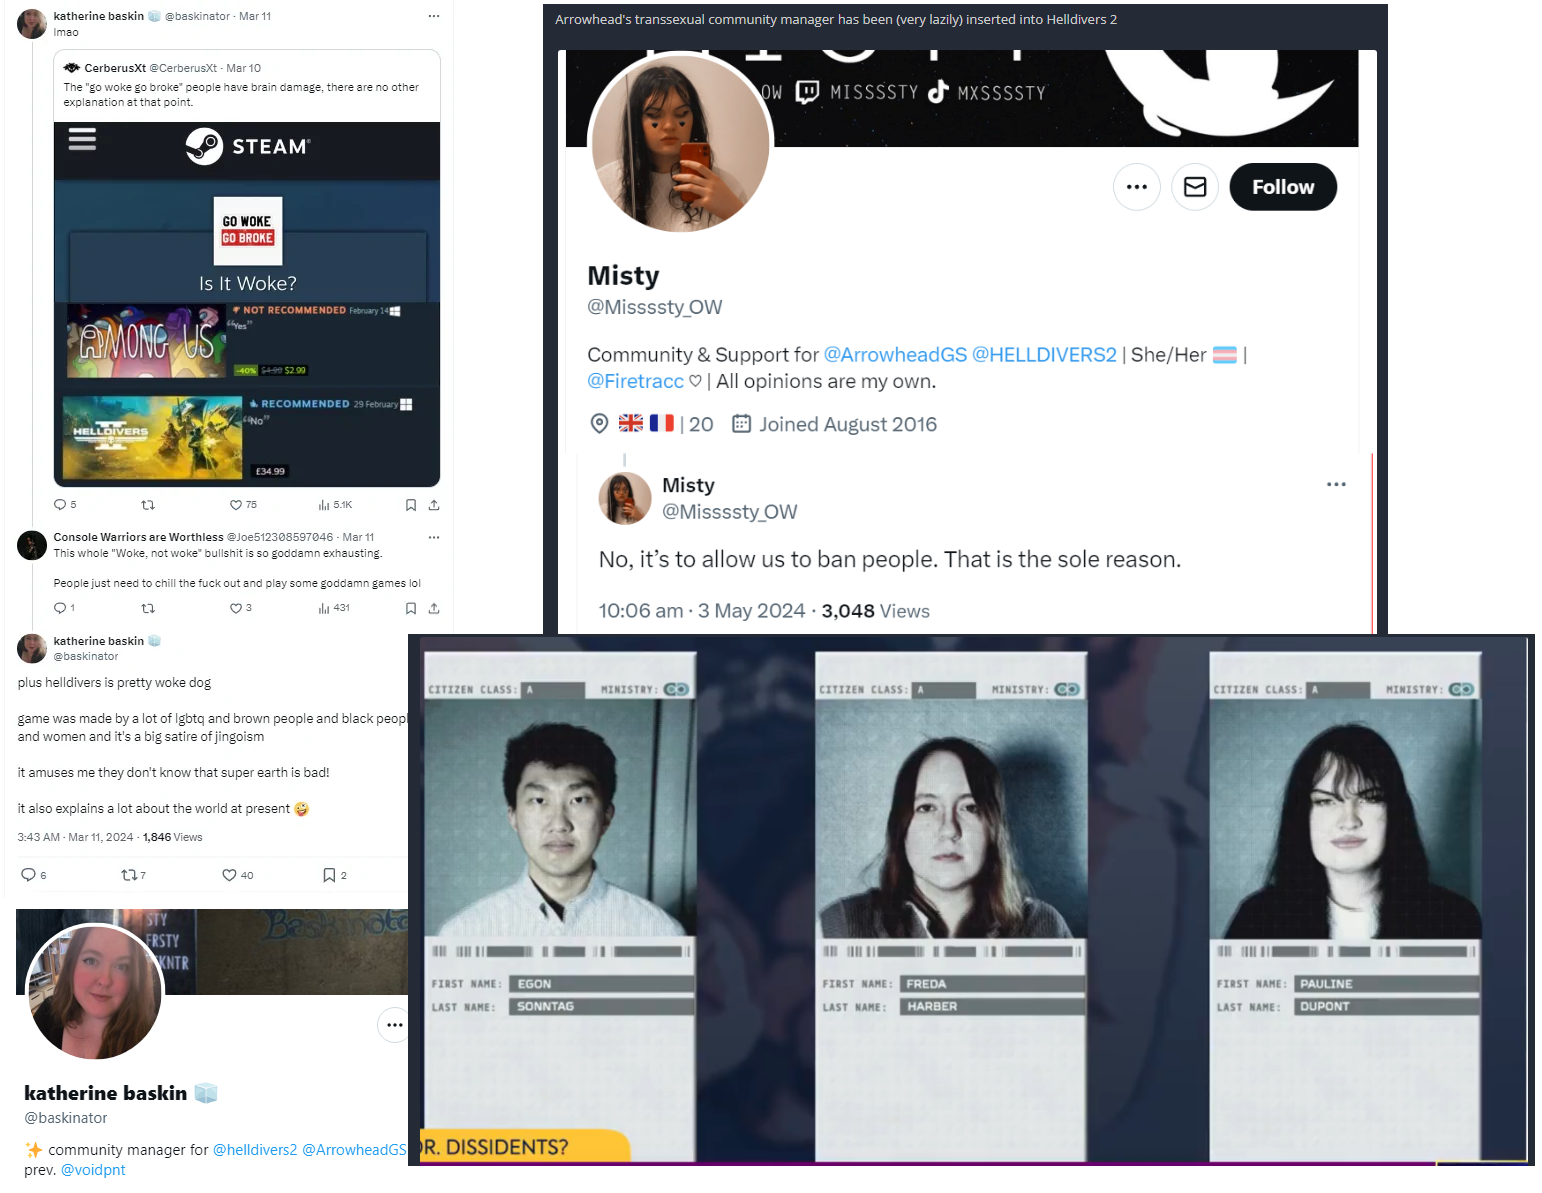Bookmark the tweet showing 2 bookmarks

329,875
